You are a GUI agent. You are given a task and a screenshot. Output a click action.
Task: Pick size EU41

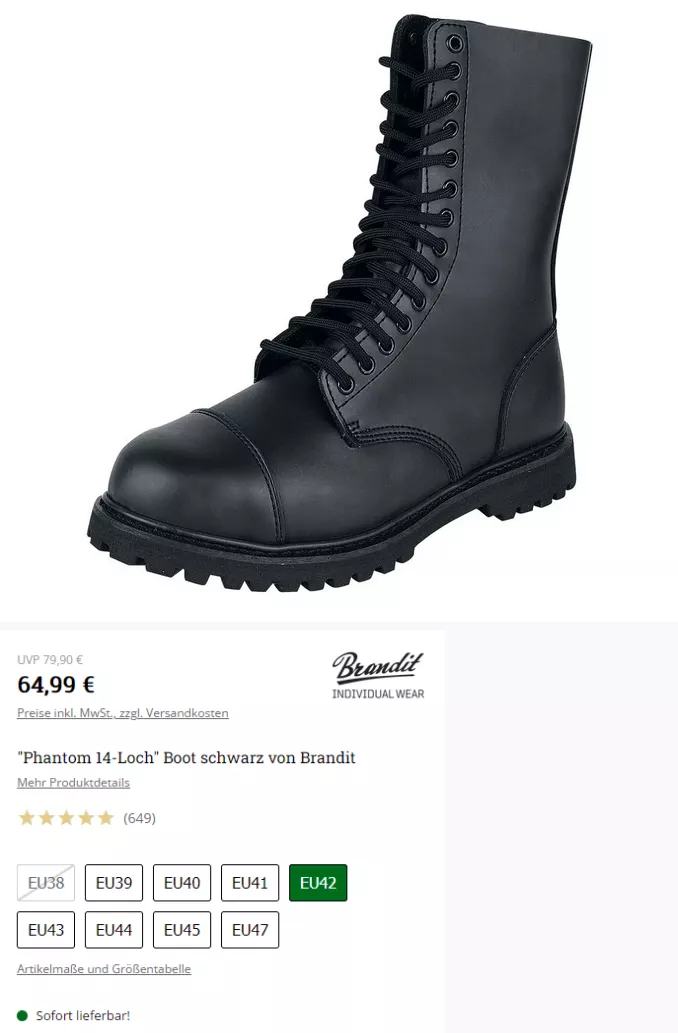(x=250, y=883)
